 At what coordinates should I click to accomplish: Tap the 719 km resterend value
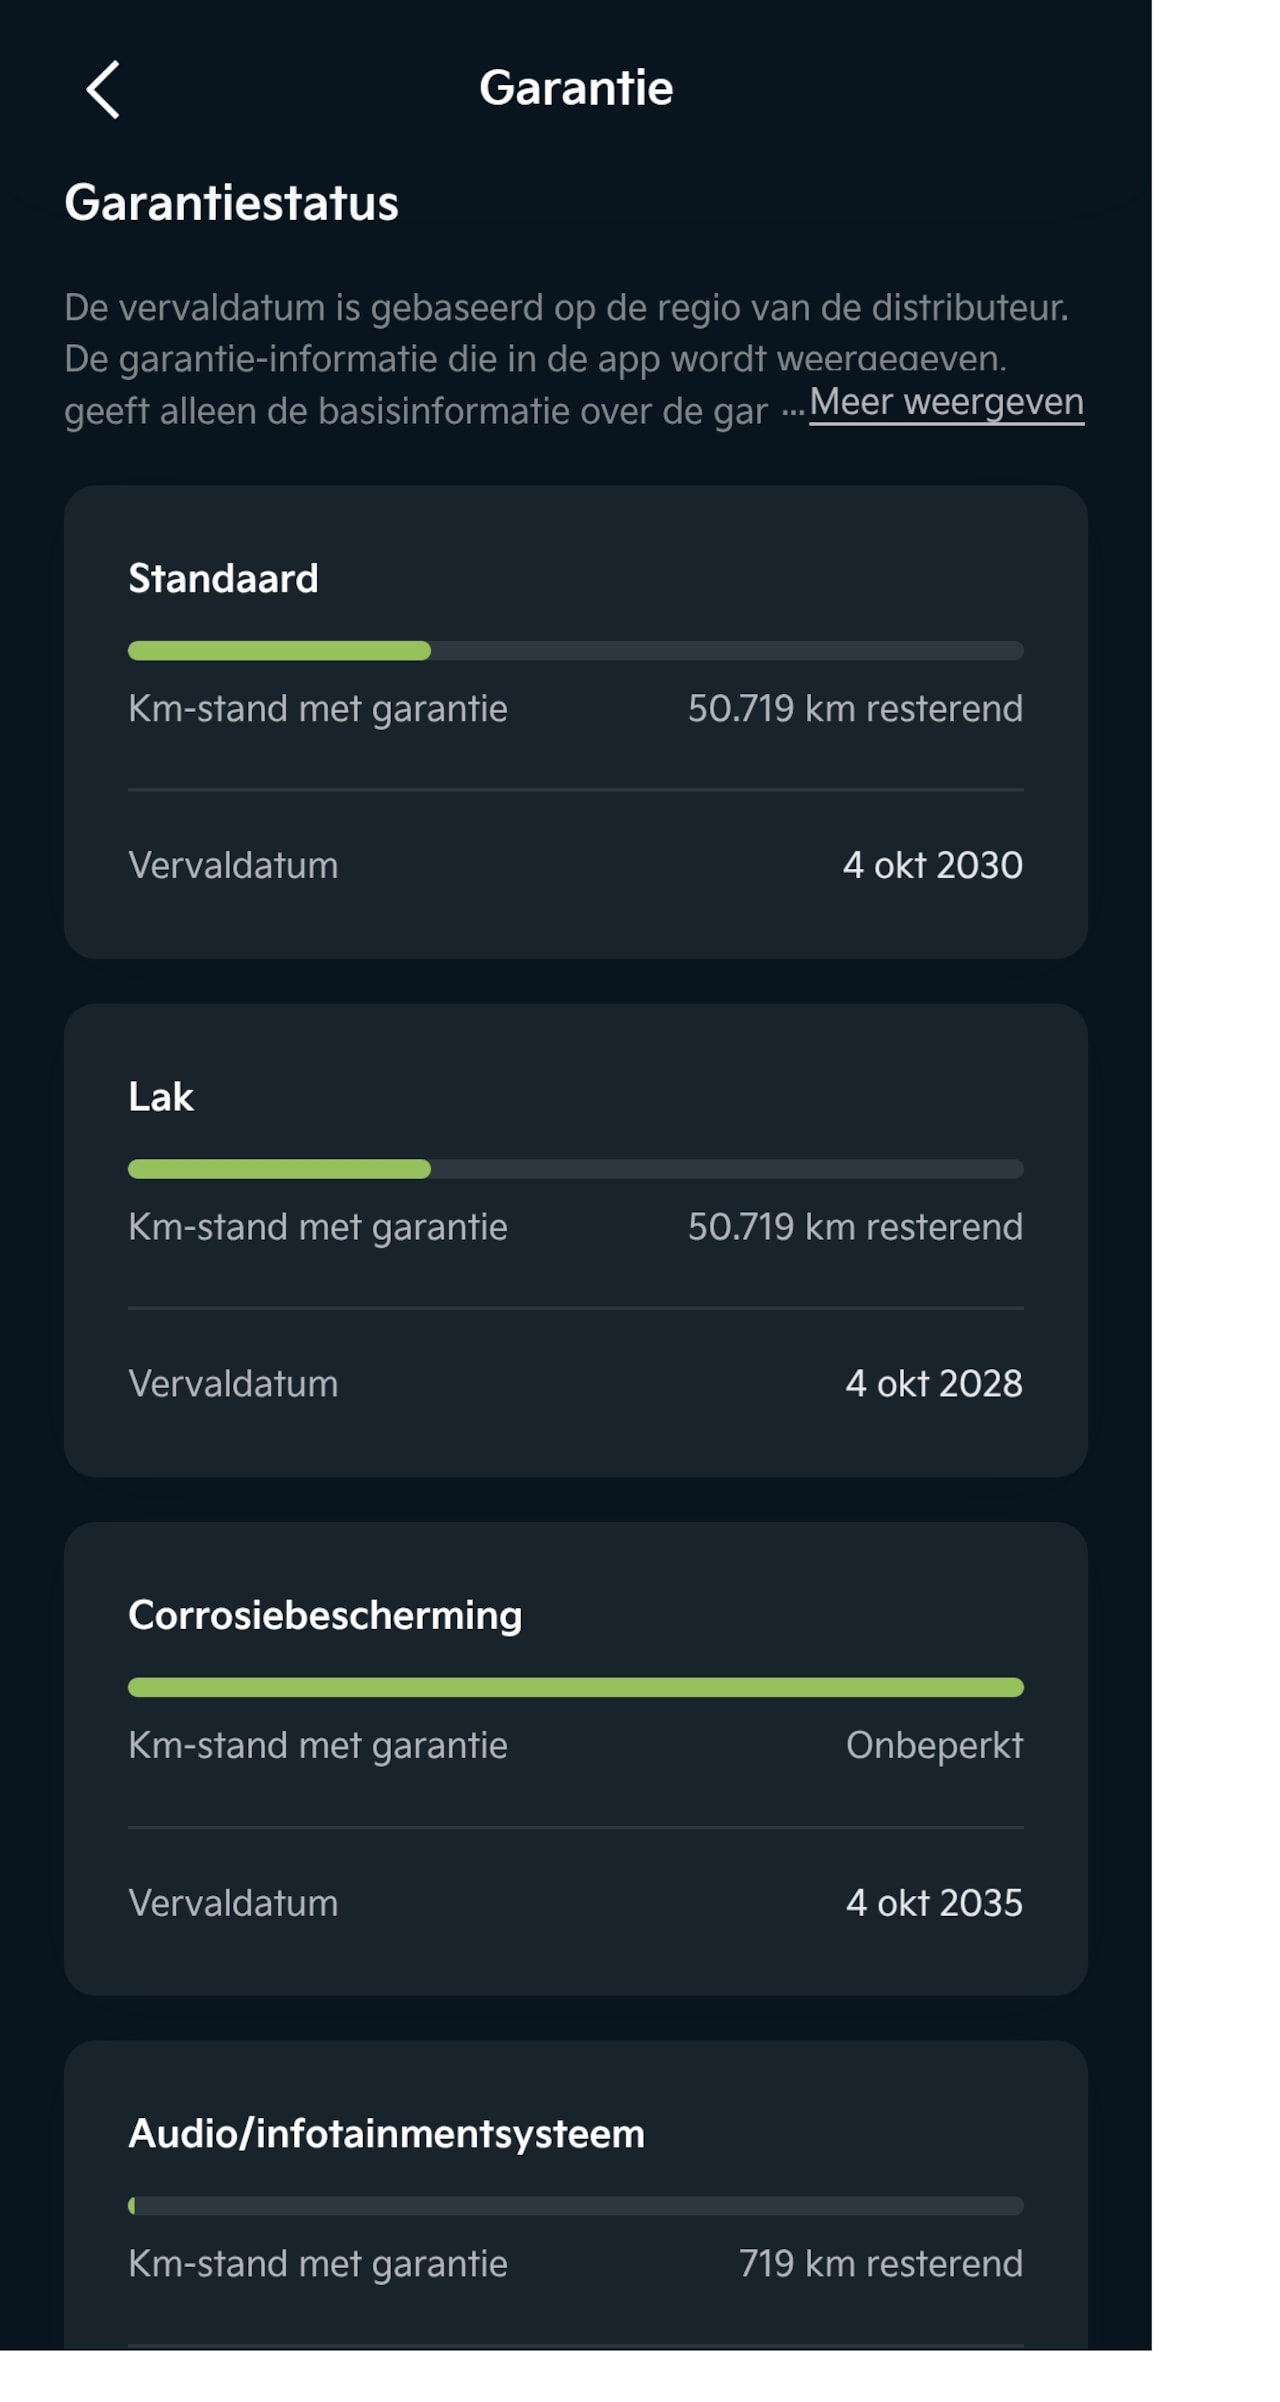tap(880, 2263)
